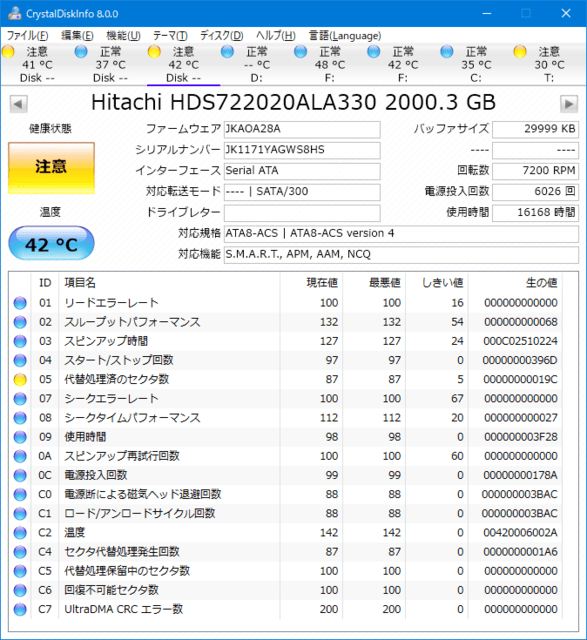Click the yellow 注意 health status button
Screen dimensions: 587x640
51,167
